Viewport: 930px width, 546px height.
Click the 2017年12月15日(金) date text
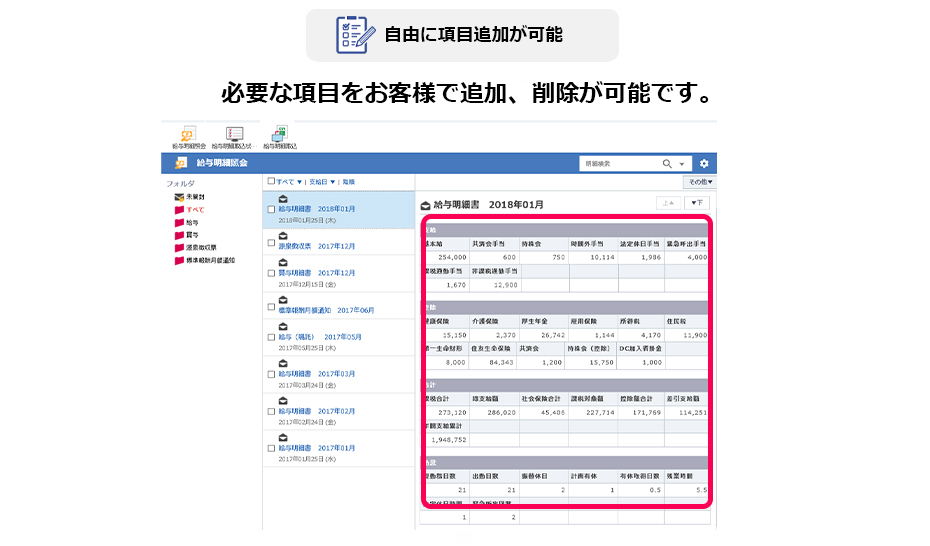click(307, 285)
